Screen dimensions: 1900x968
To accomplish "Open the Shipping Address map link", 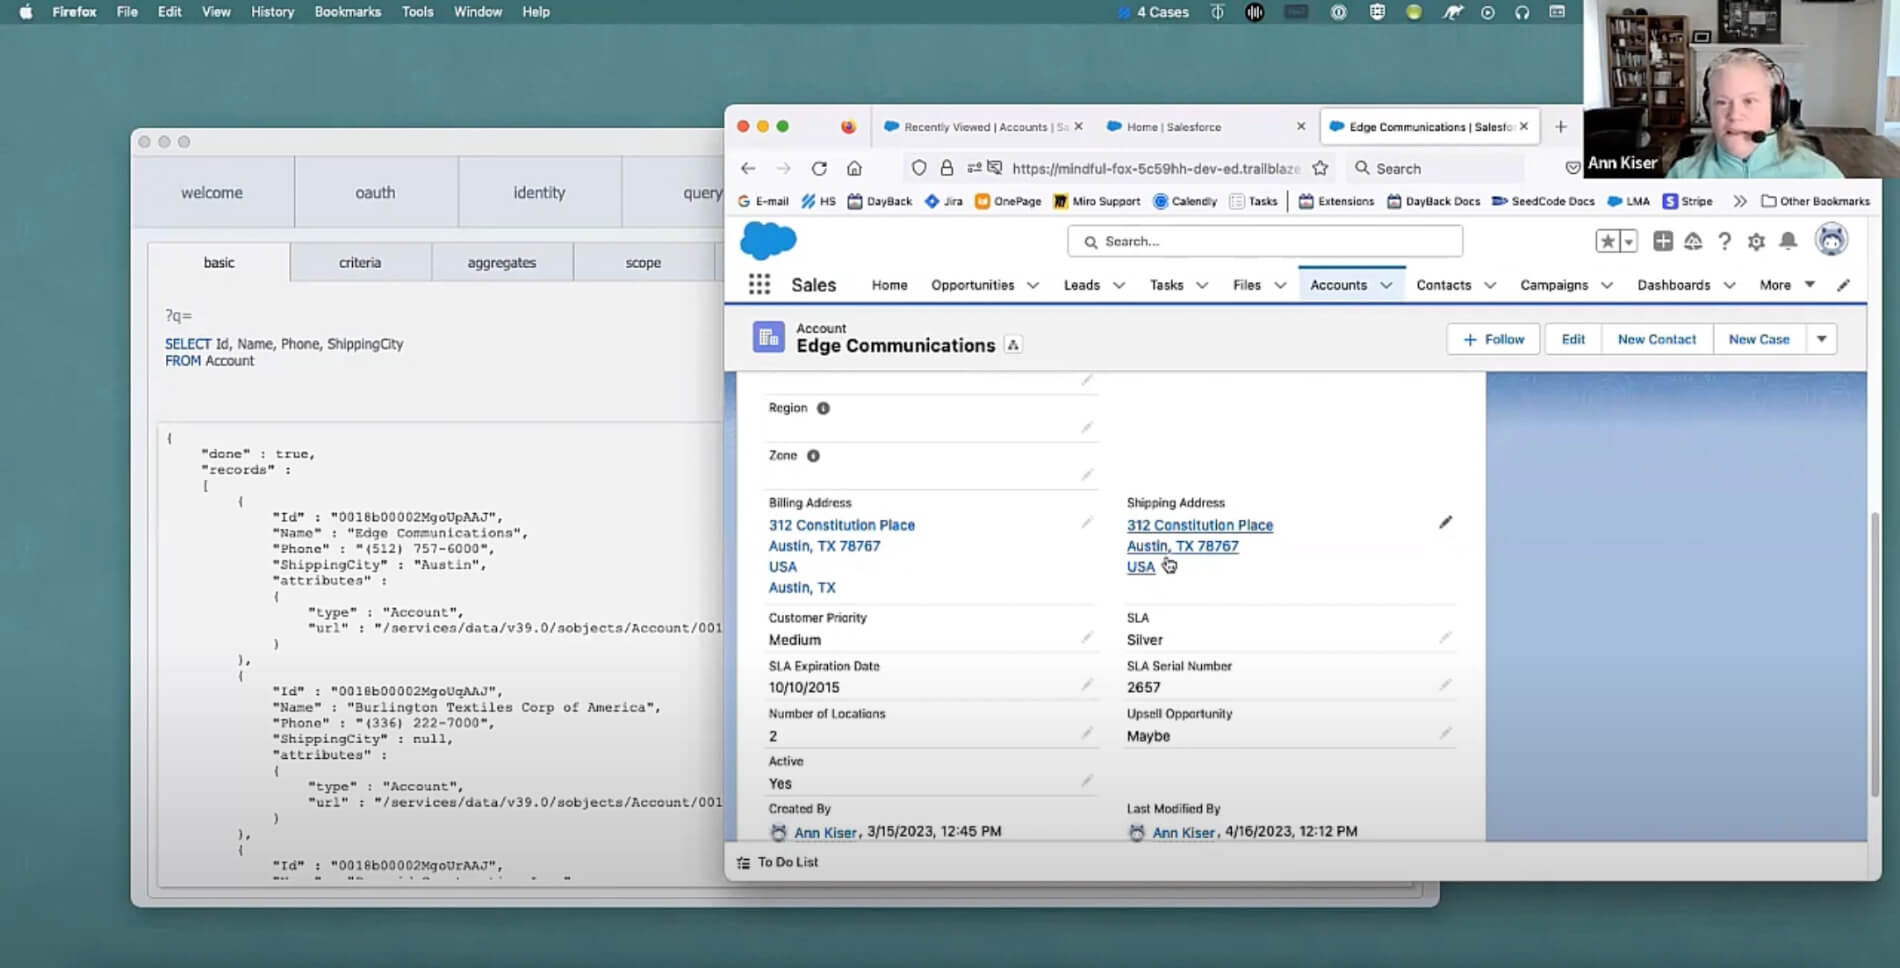I will (x=1199, y=546).
